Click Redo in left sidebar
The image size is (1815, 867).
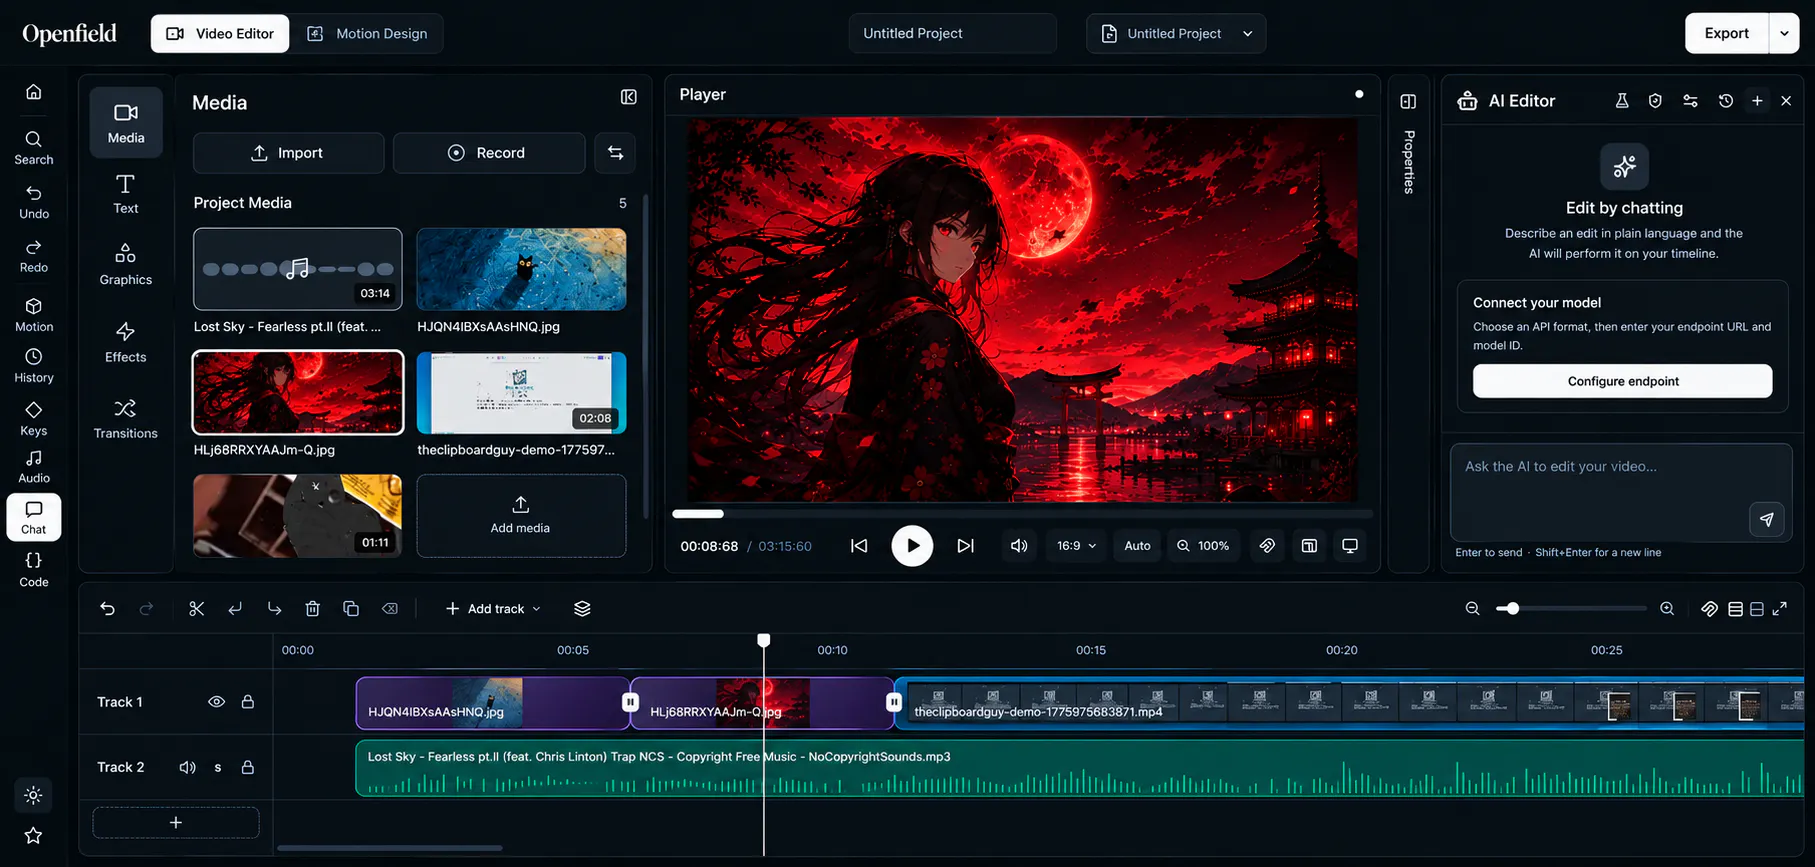(33, 255)
